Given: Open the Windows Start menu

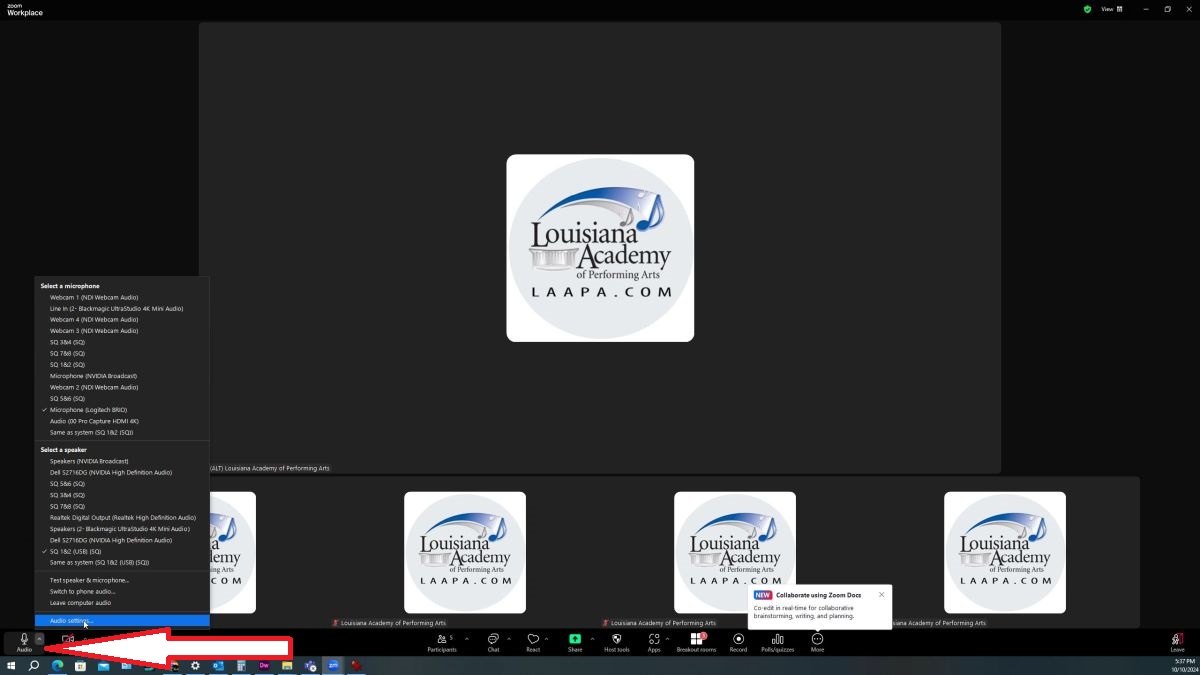Looking at the screenshot, I should (x=11, y=665).
